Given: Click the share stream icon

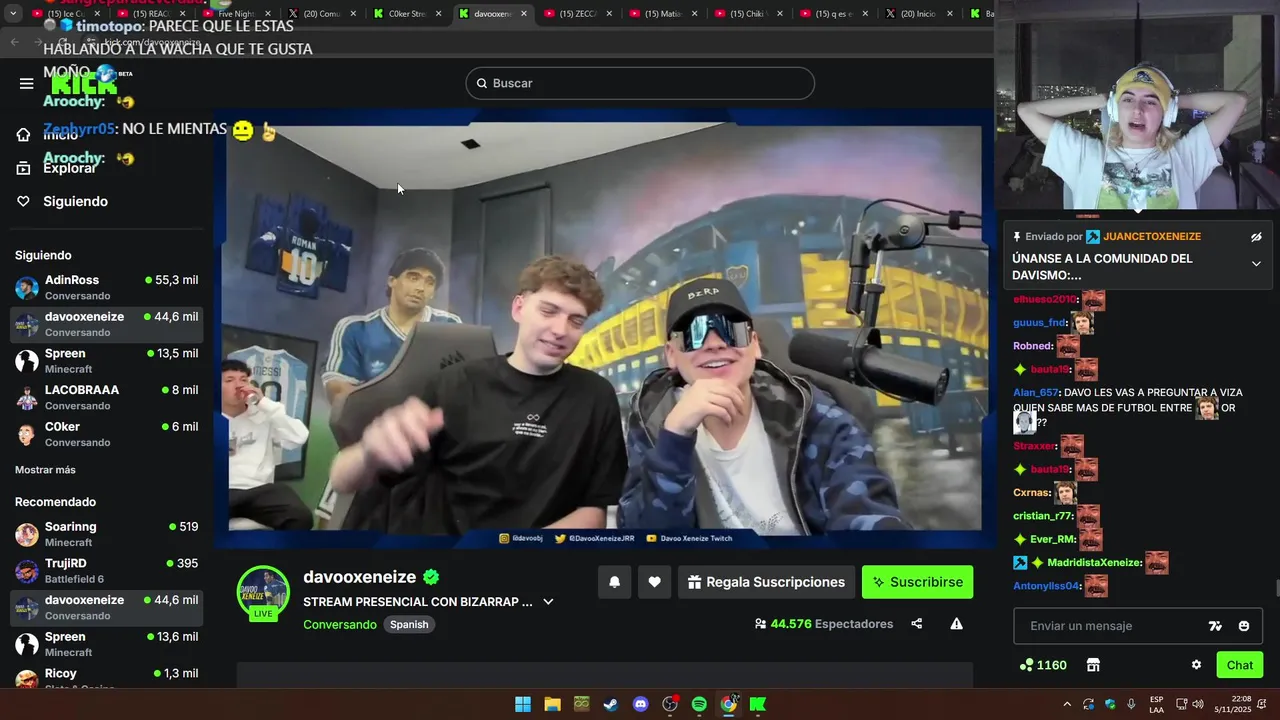Looking at the screenshot, I should coord(917,624).
